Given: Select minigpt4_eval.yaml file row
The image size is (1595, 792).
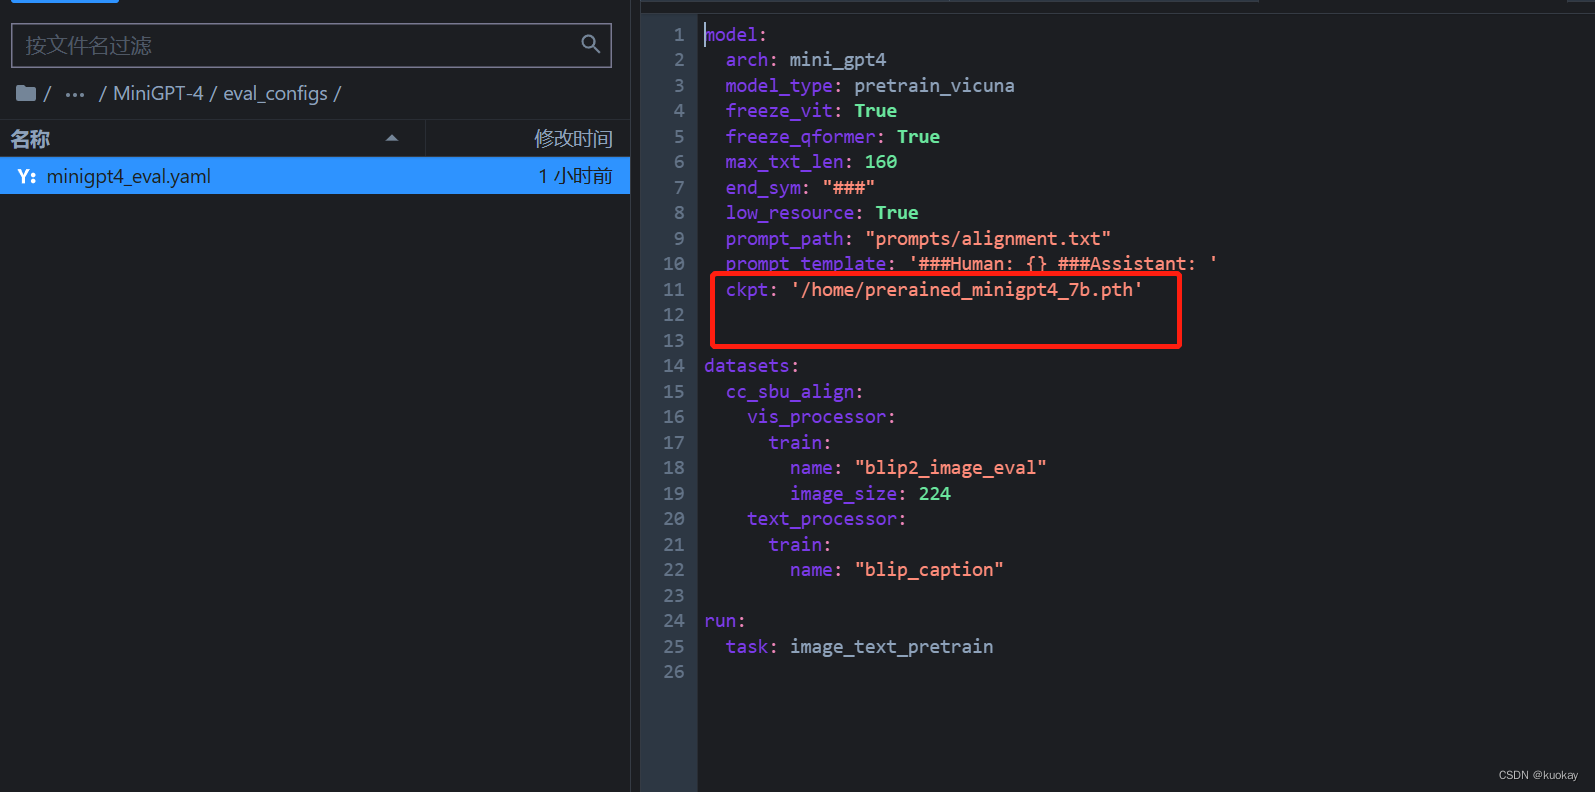Looking at the screenshot, I should [x=315, y=176].
